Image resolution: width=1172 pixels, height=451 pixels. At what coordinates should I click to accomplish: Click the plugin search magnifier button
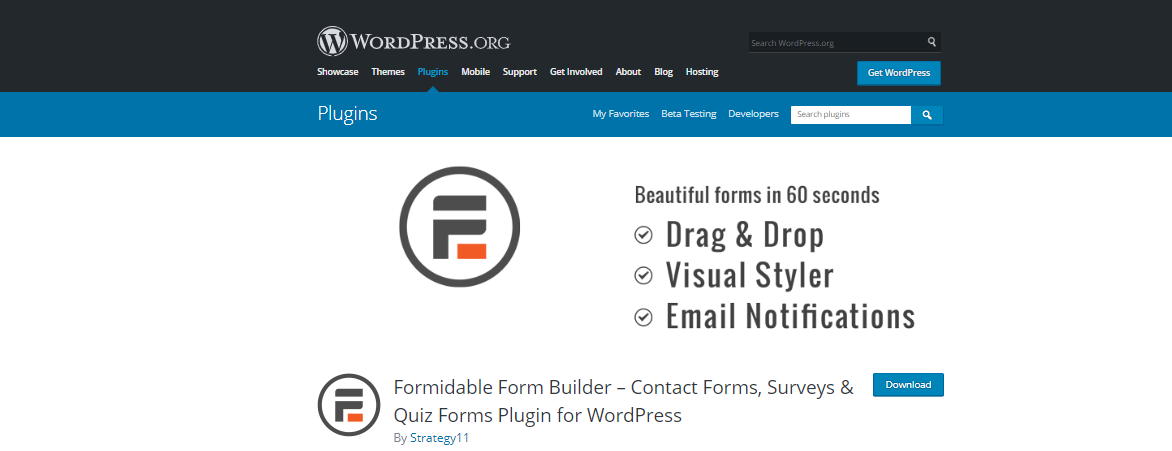[x=927, y=114]
